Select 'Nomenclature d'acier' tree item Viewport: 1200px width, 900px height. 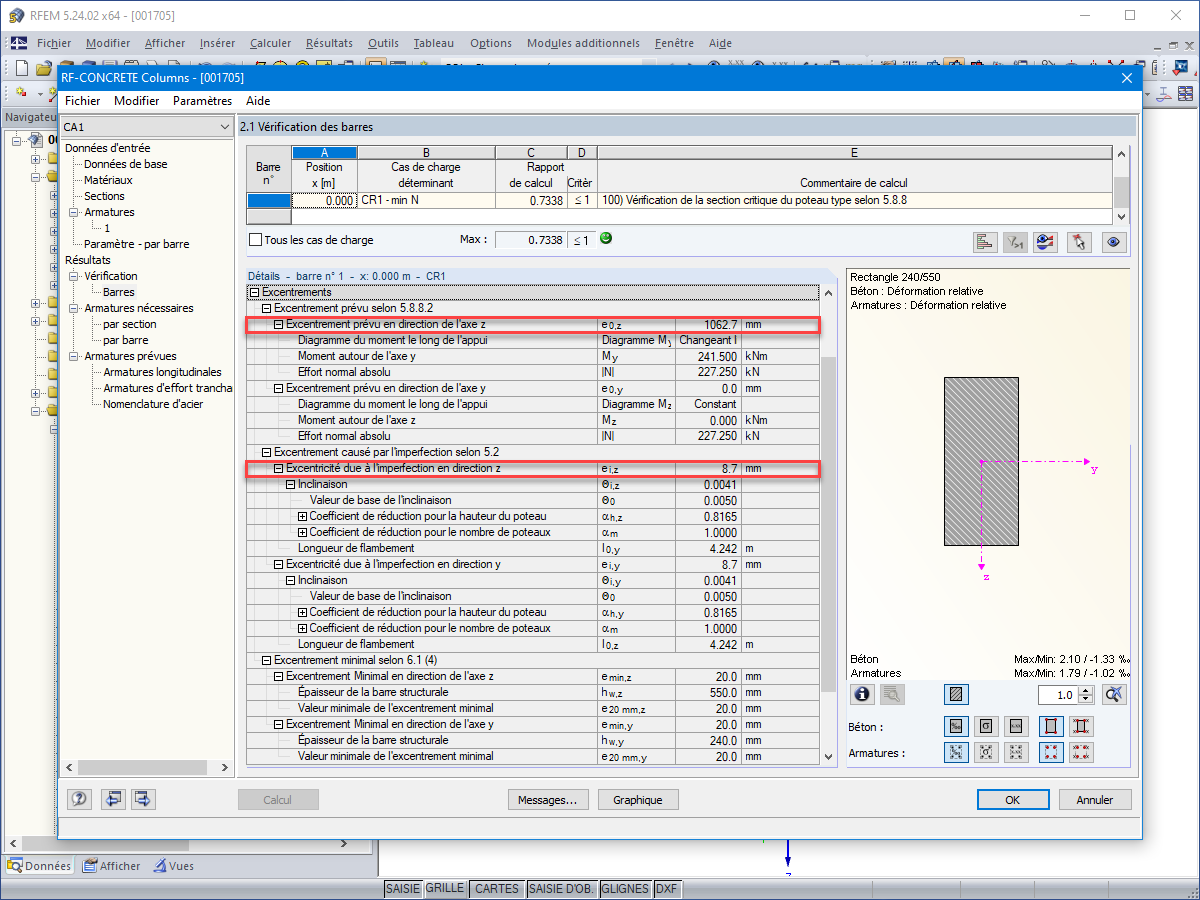[153, 404]
